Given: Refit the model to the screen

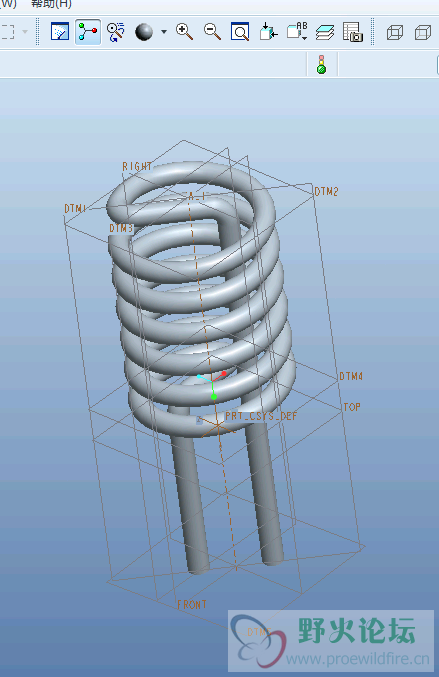Looking at the screenshot, I should [x=240, y=32].
